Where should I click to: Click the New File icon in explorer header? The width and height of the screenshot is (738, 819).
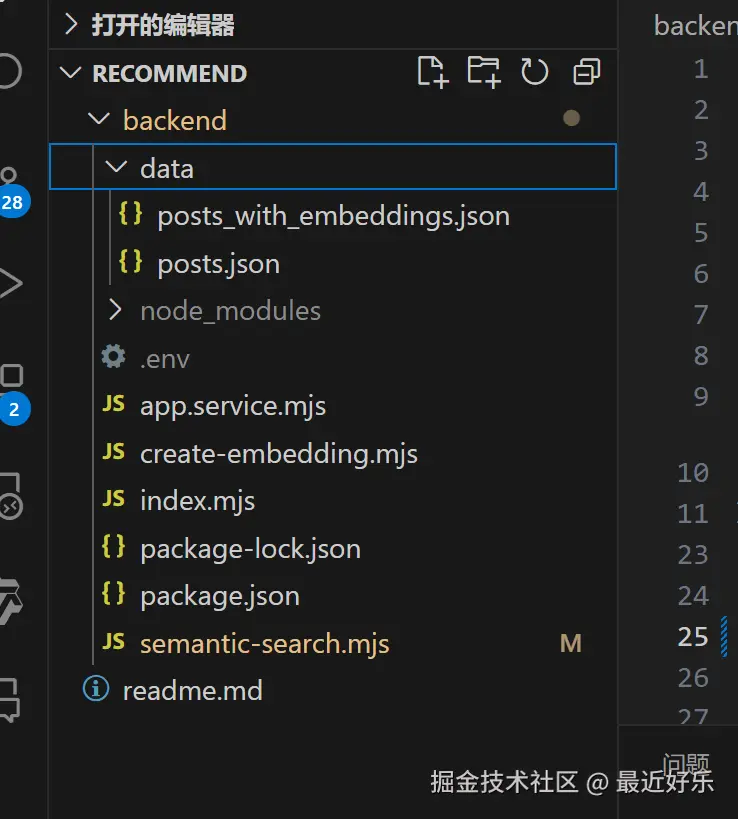click(x=432, y=72)
